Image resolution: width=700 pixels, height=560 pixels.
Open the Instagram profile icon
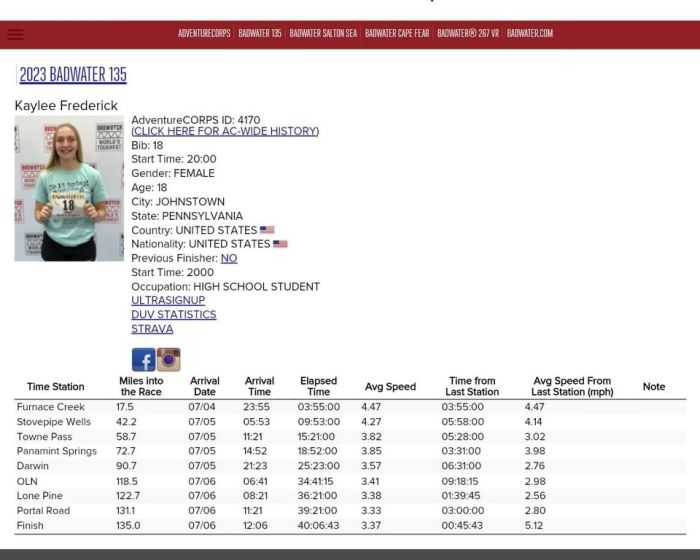pos(168,360)
